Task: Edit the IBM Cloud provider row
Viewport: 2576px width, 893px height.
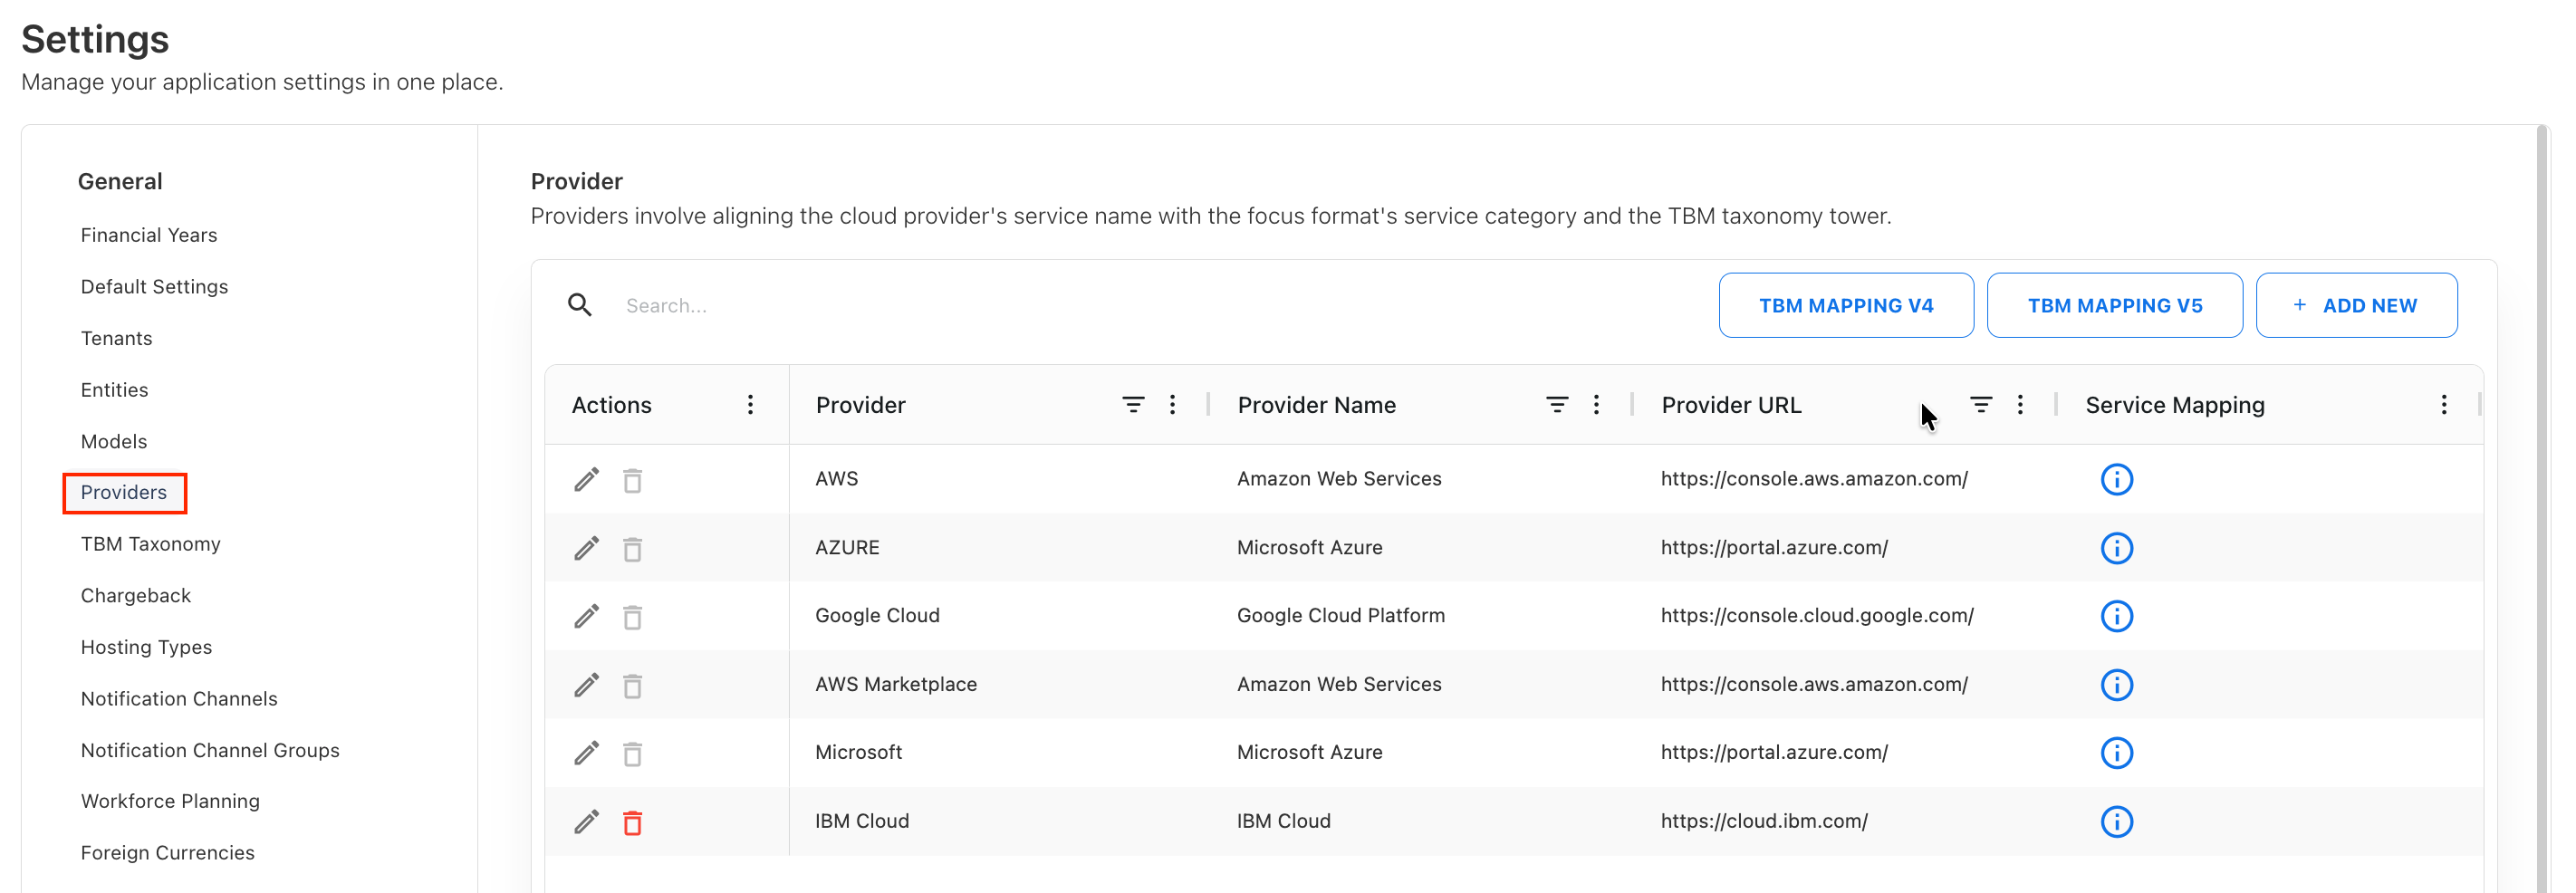Action: (x=587, y=822)
